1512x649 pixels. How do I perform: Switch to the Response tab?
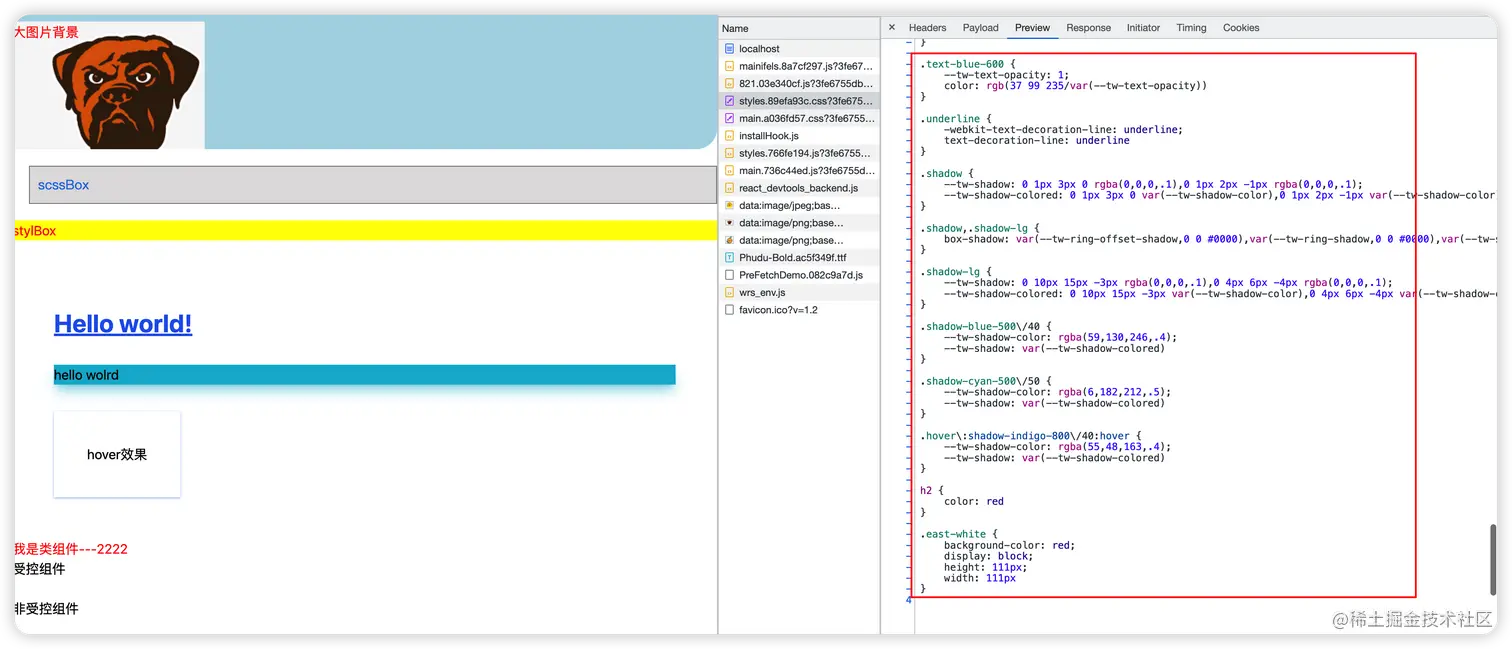click(1089, 28)
